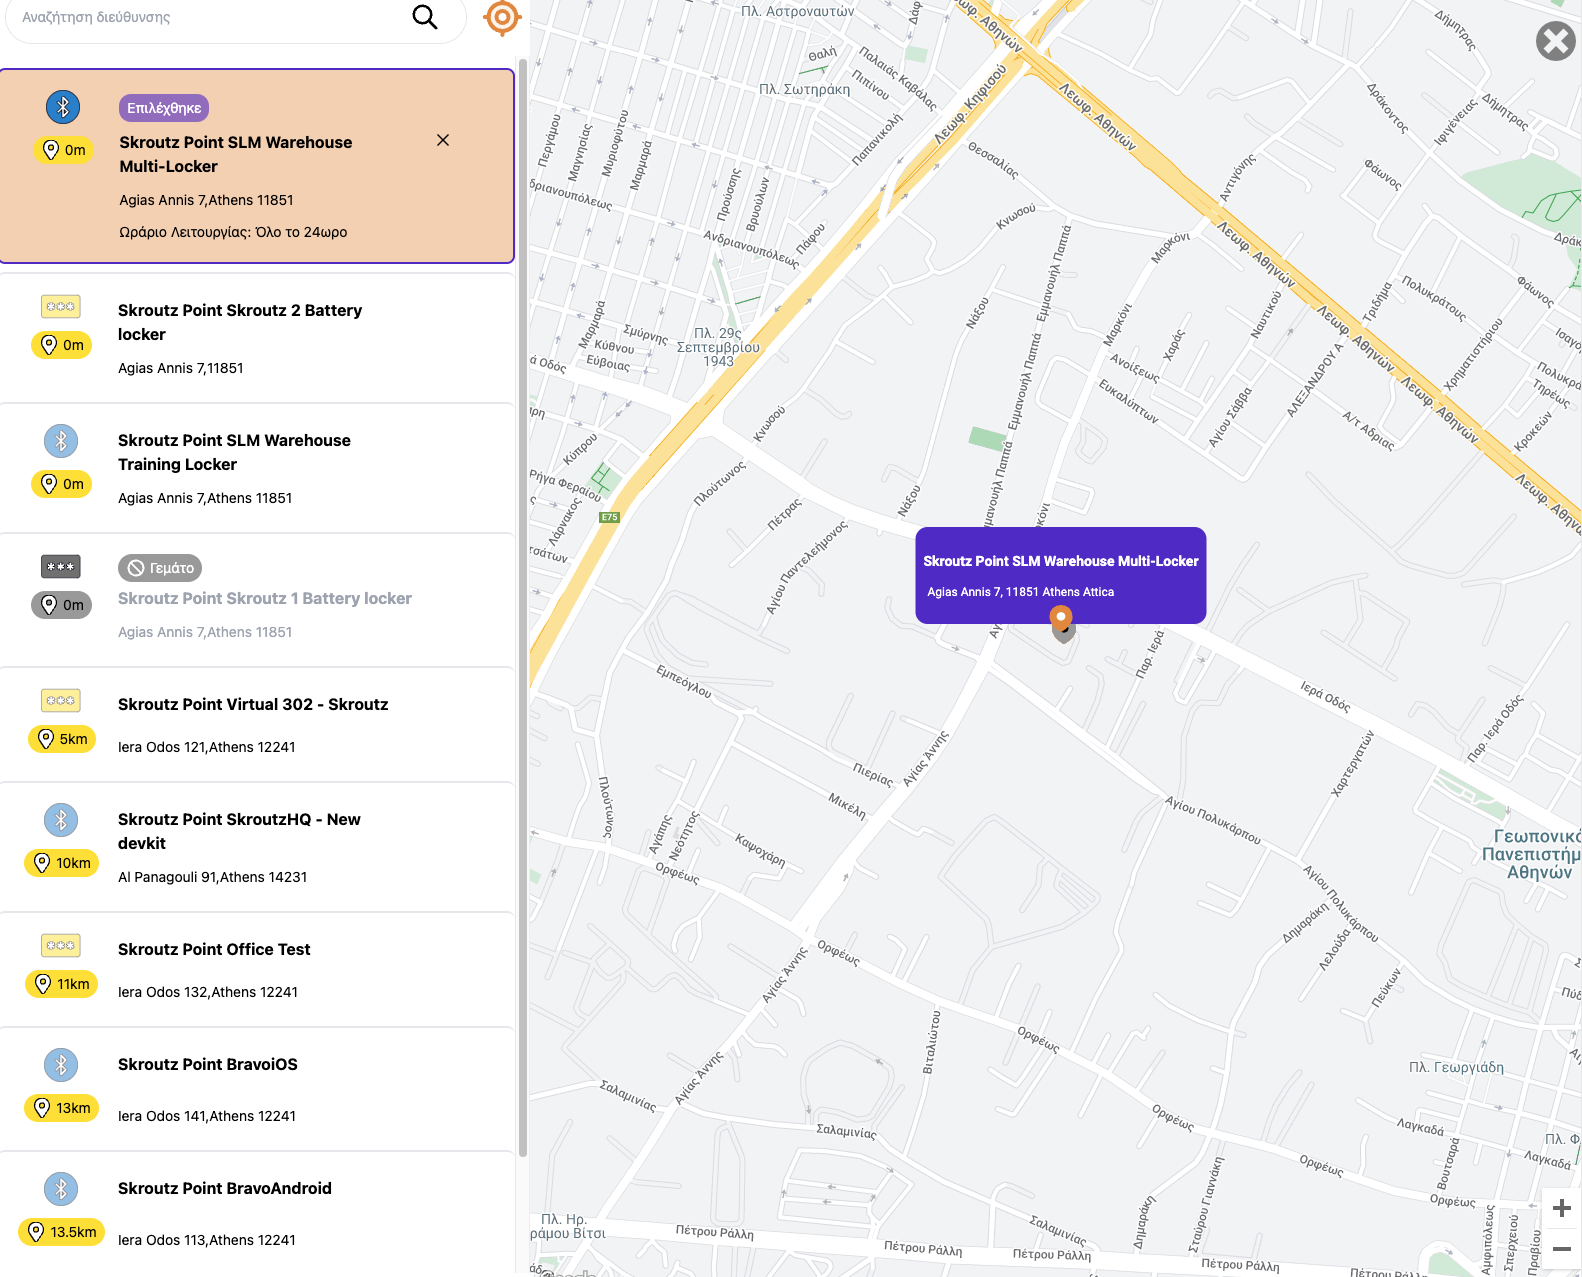Click Bluetooth icon for SkroutzHQ - New devkit
This screenshot has width=1582, height=1277.
(x=61, y=820)
